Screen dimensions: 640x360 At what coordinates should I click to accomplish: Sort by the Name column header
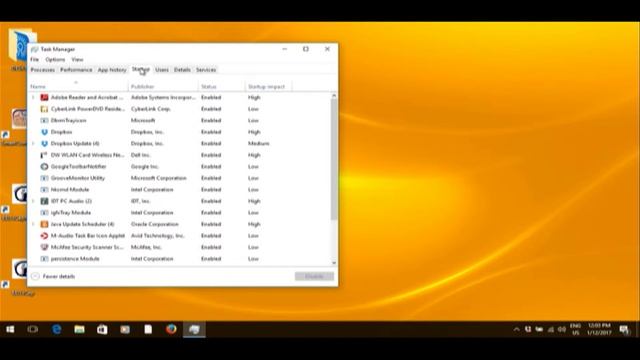point(78,87)
